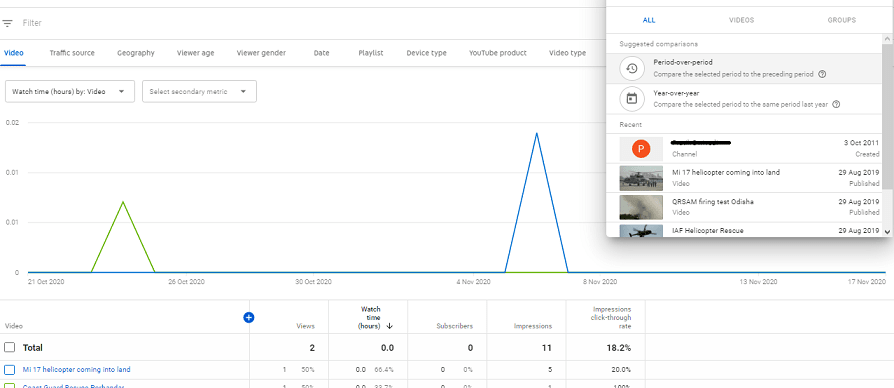Open help for Year-over-year comparison
Screen dimensions: 894x388
pos(835,104)
